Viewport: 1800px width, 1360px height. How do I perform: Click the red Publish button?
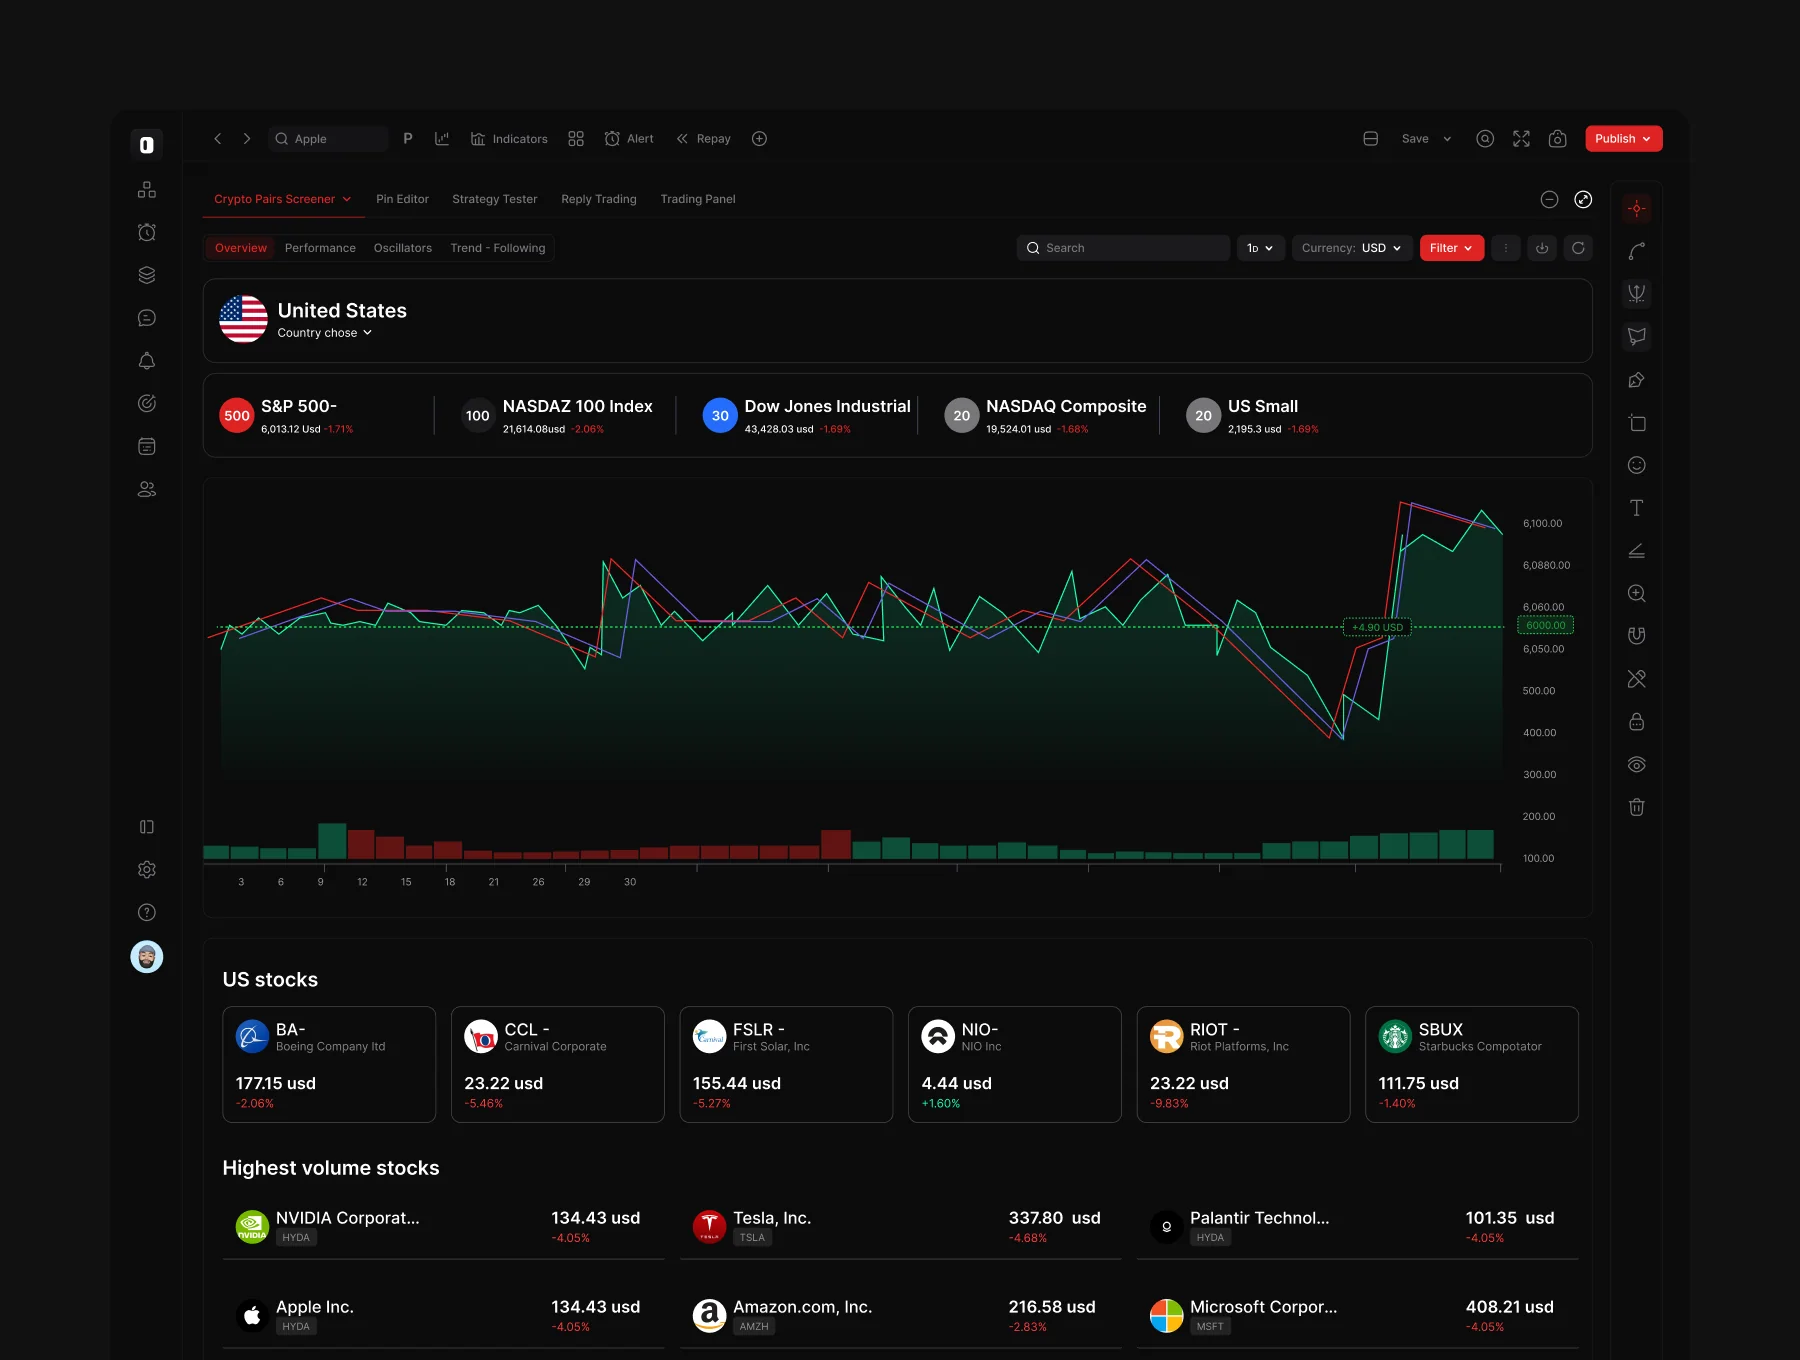1624,139
